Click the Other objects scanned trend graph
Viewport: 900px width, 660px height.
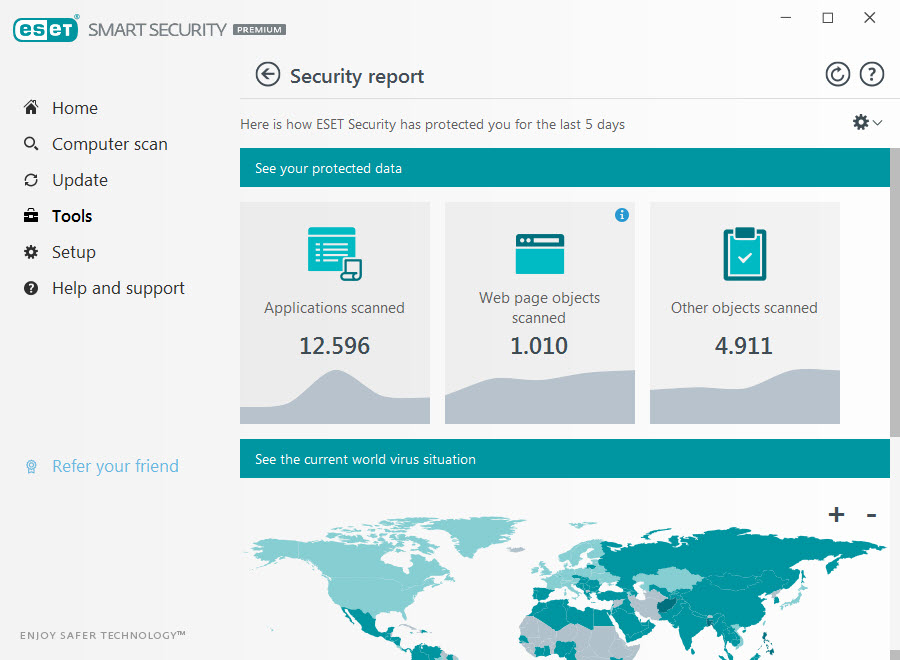tap(744, 397)
